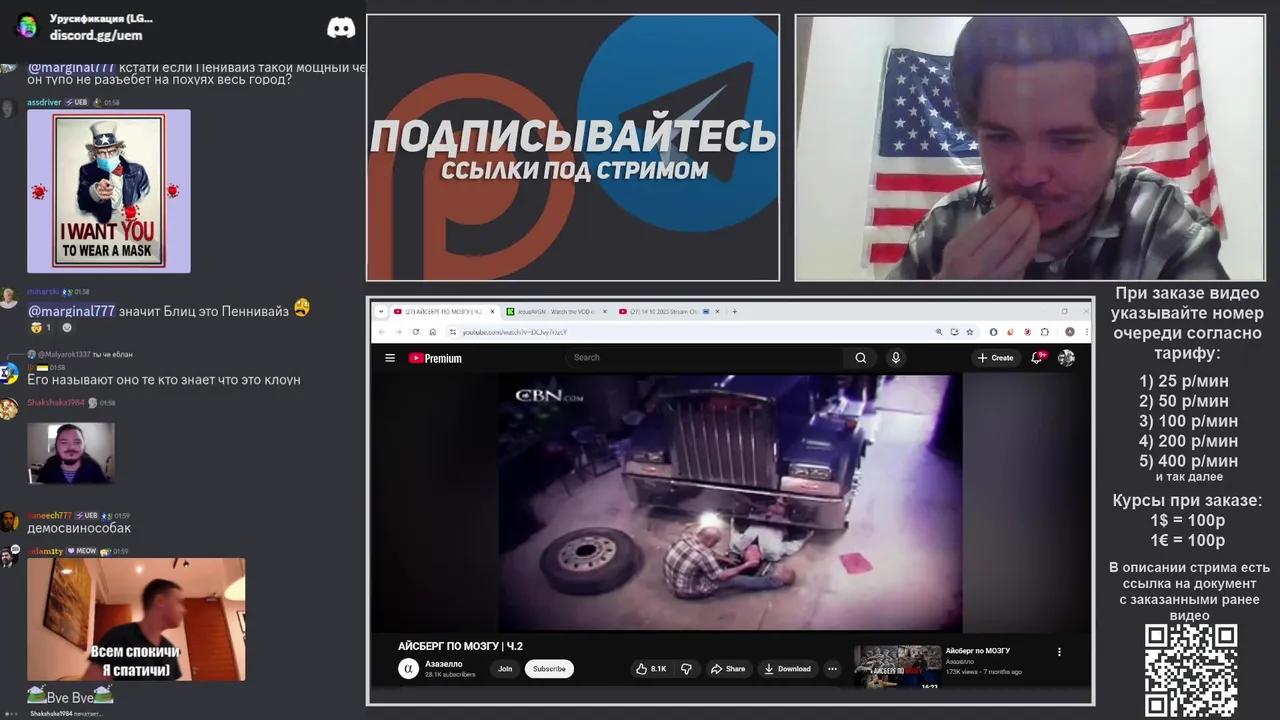This screenshot has width=1280, height=720.
Task: Open the Create dropdown on YouTube
Action: click(996, 358)
